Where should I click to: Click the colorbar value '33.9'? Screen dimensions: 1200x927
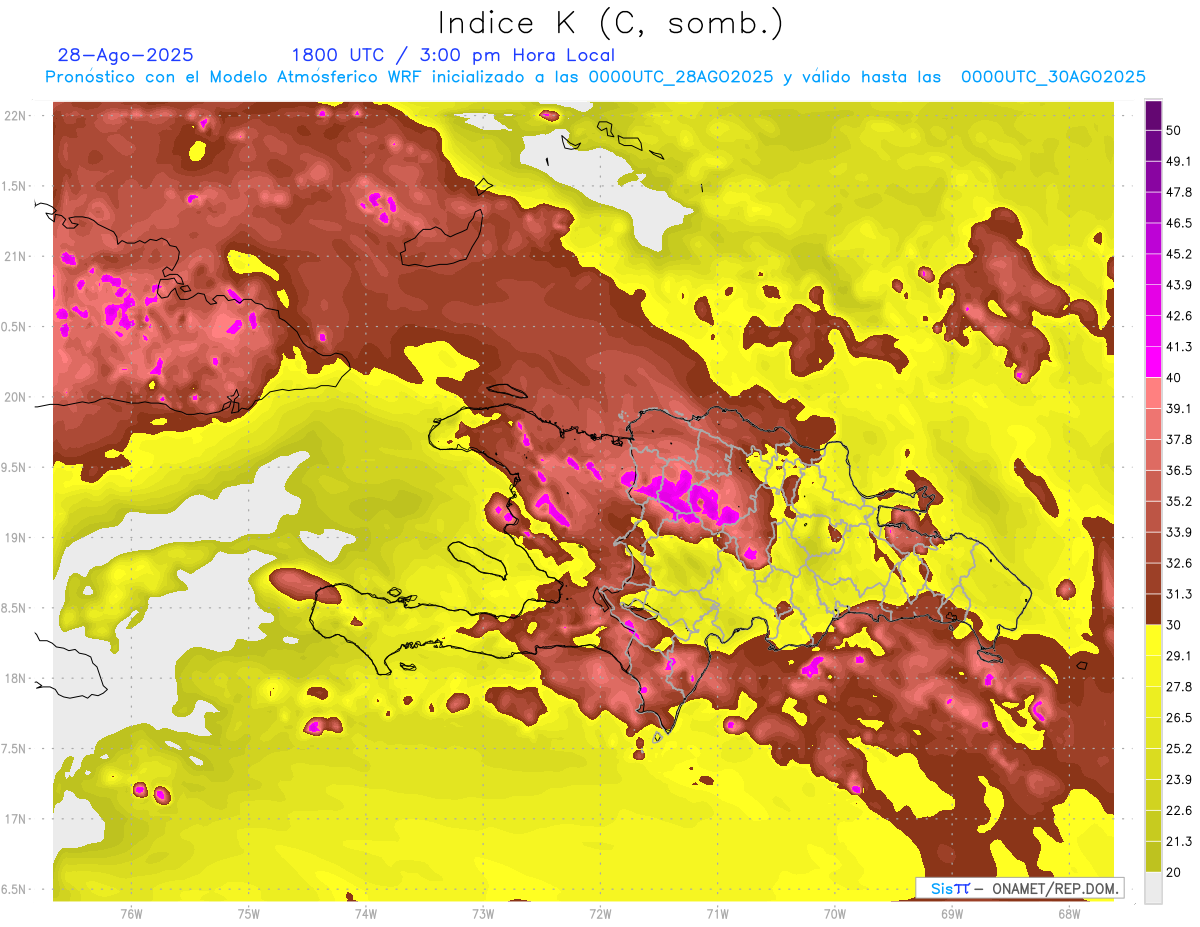click(1179, 532)
